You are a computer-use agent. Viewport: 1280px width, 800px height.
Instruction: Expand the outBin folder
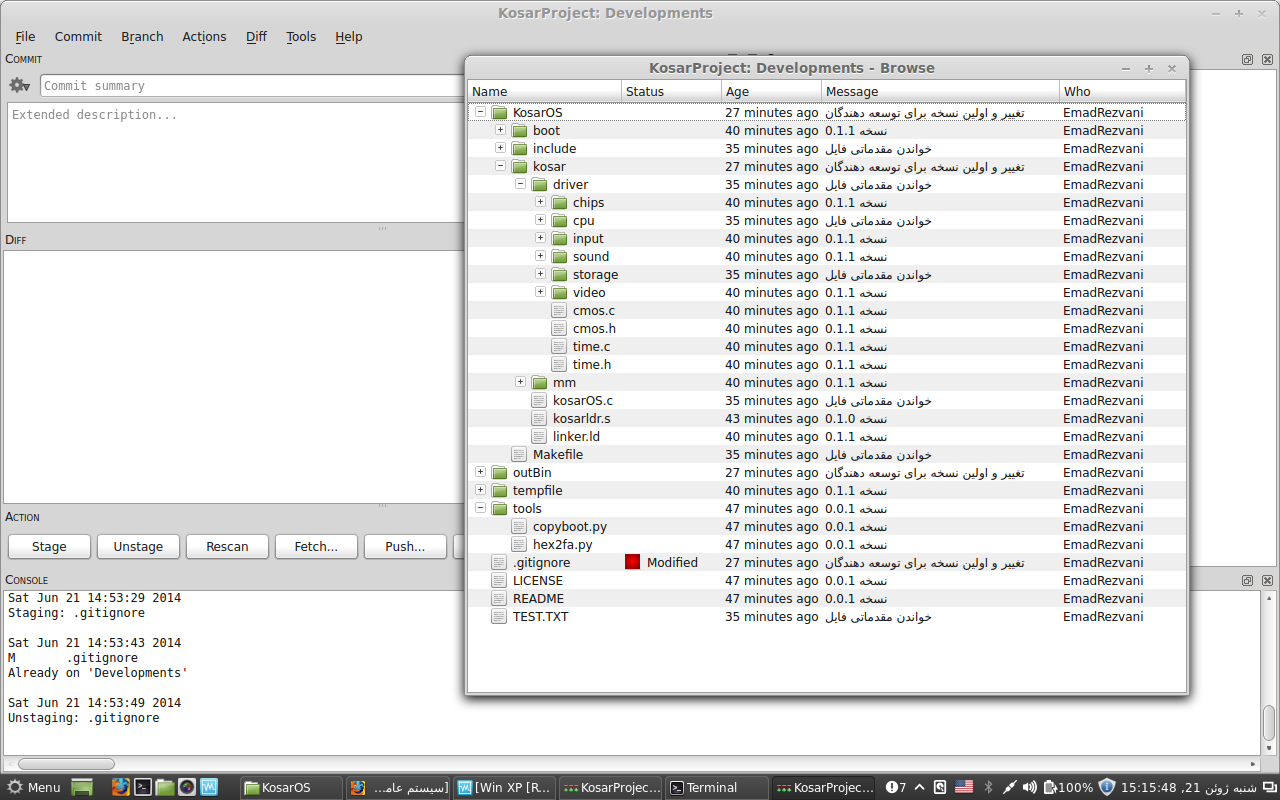coord(480,472)
